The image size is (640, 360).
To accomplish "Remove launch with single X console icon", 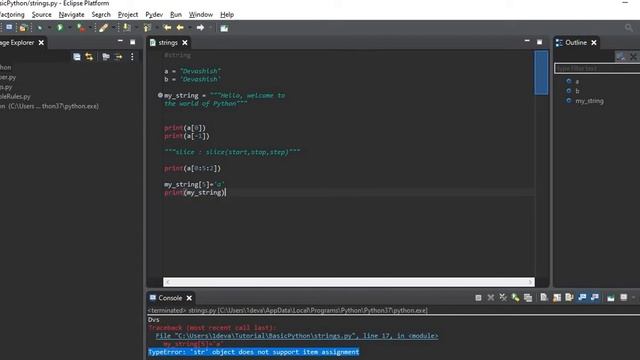I will [x=491, y=298].
